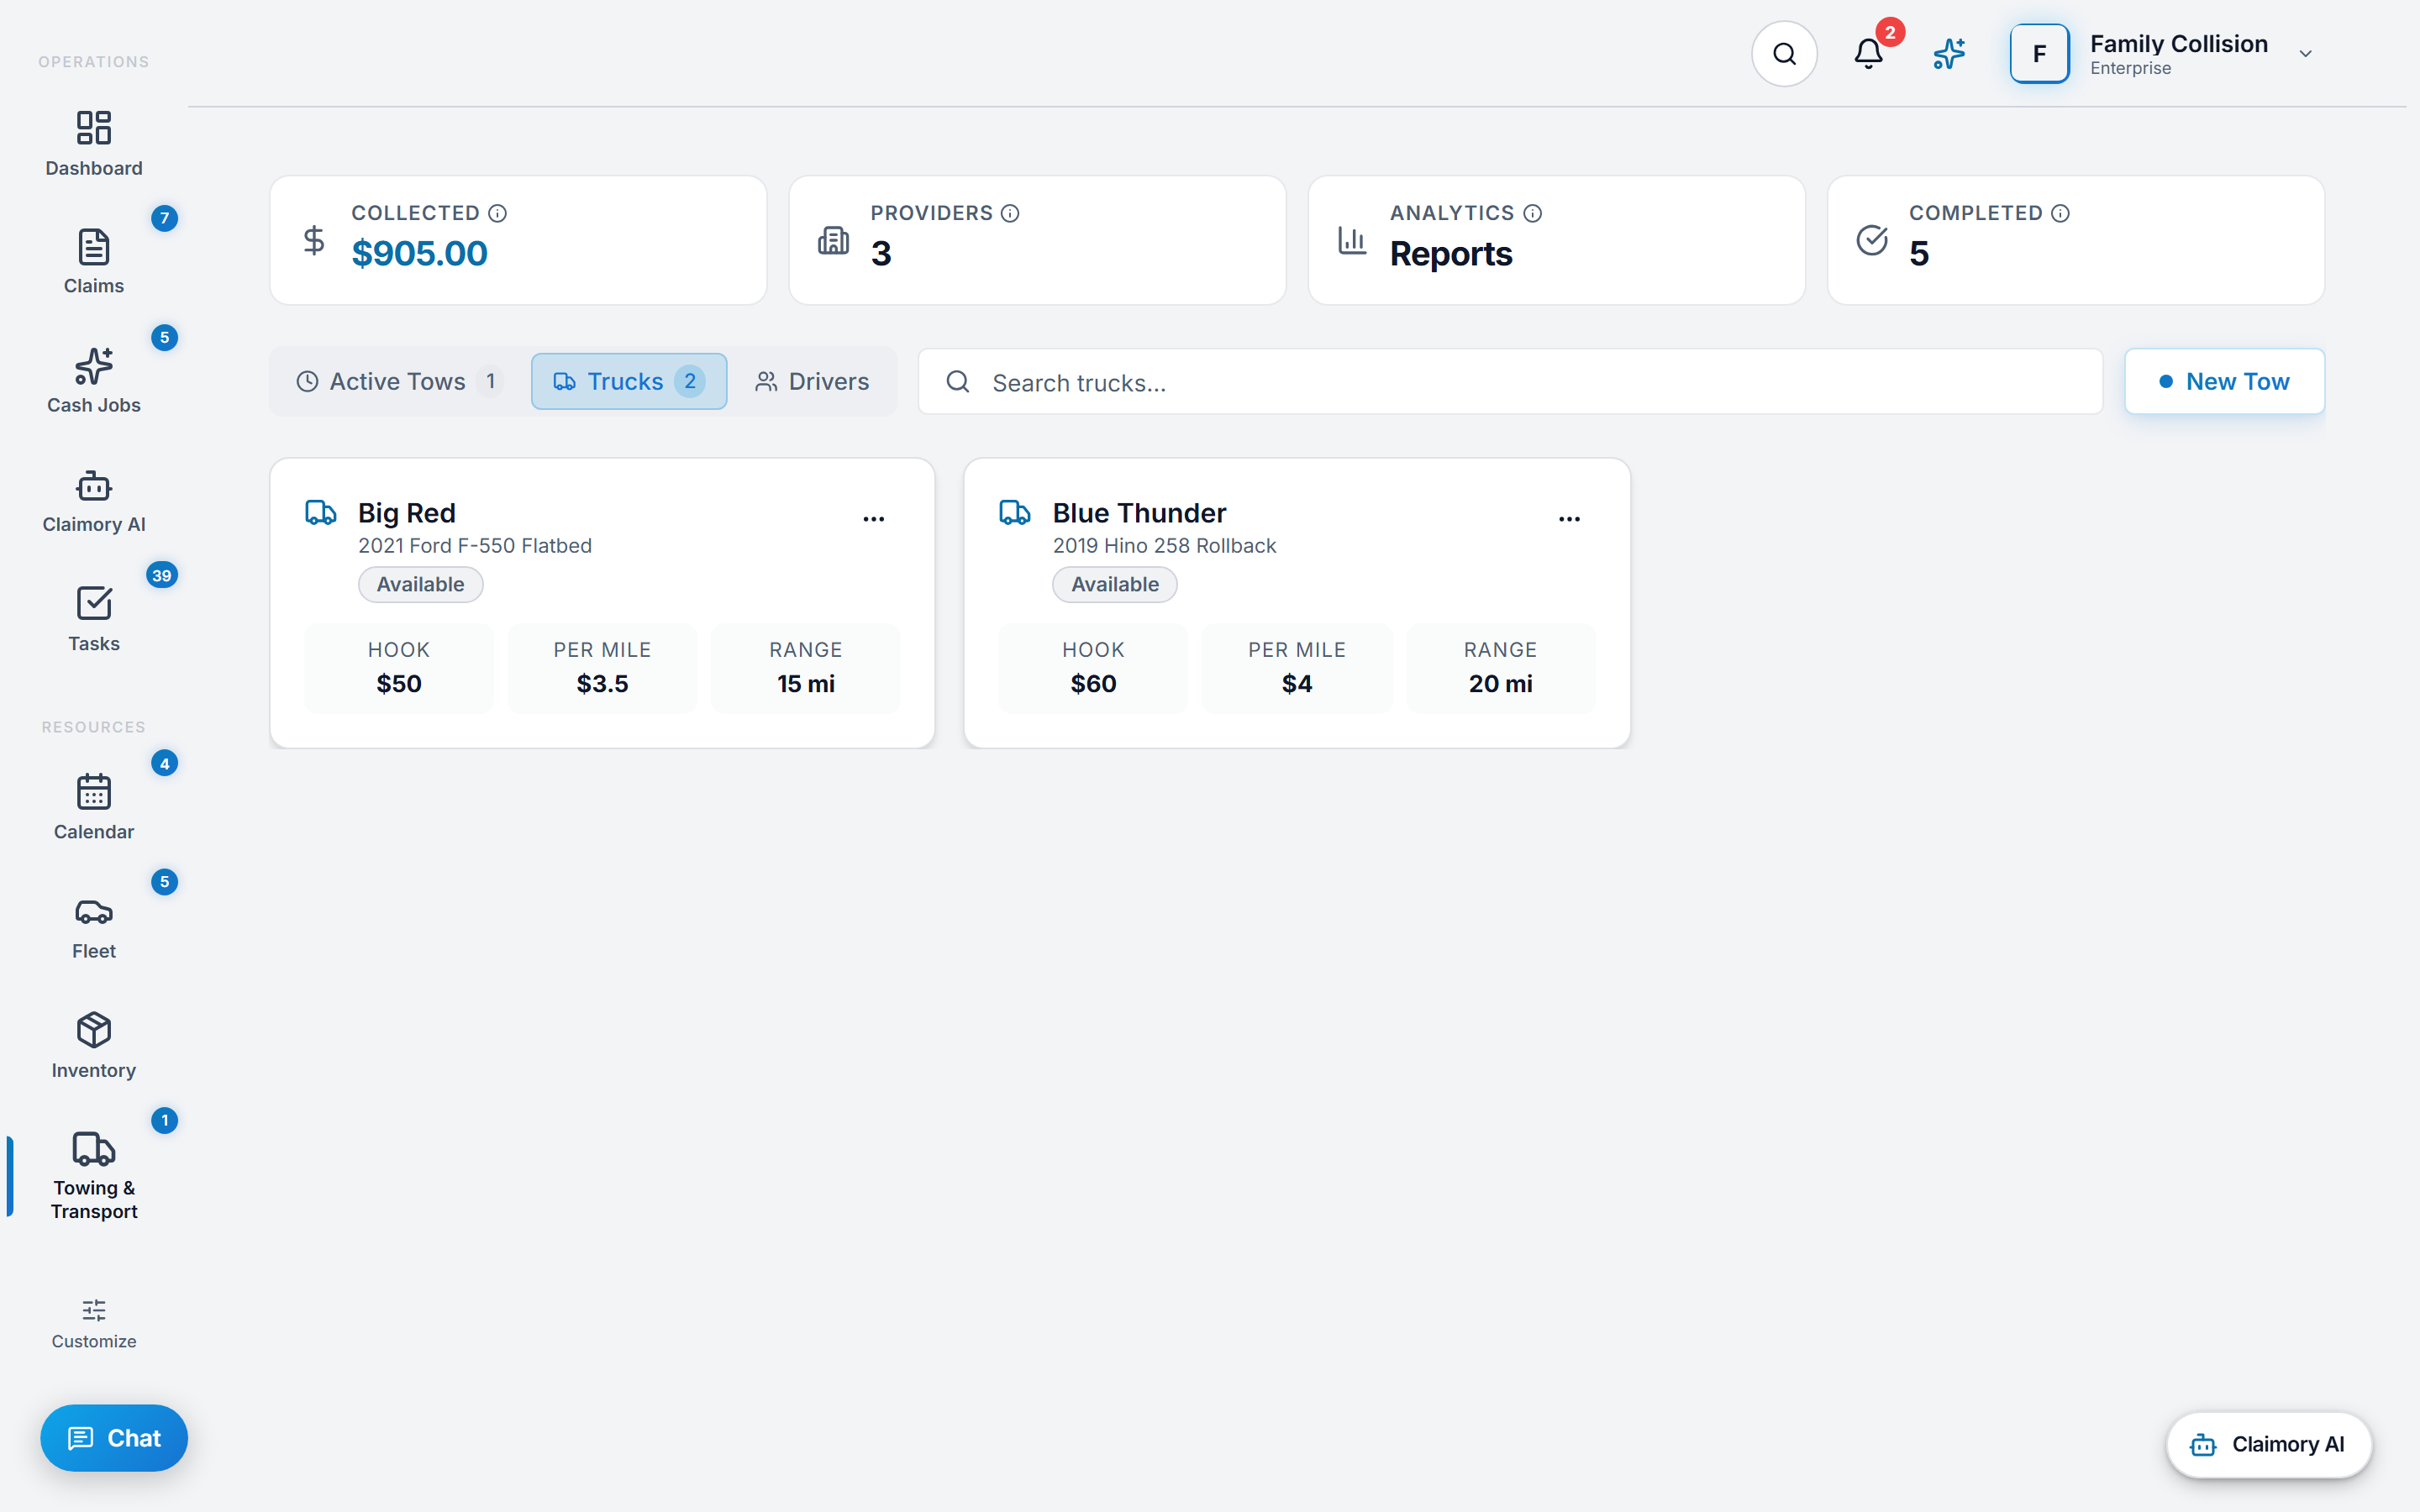Click info icon next to COMPLETED
Screen dimensions: 2420x1512
[x=2060, y=213]
